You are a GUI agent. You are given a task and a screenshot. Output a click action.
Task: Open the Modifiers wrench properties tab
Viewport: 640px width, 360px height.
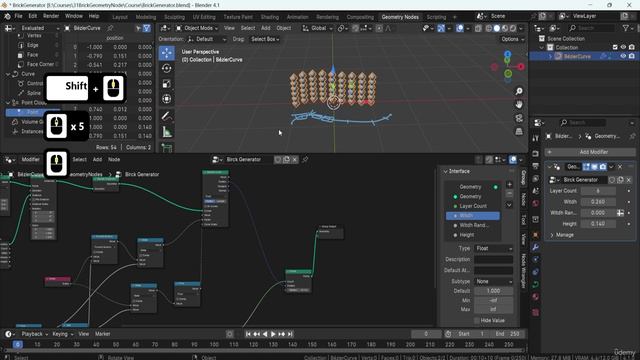pos(536,247)
